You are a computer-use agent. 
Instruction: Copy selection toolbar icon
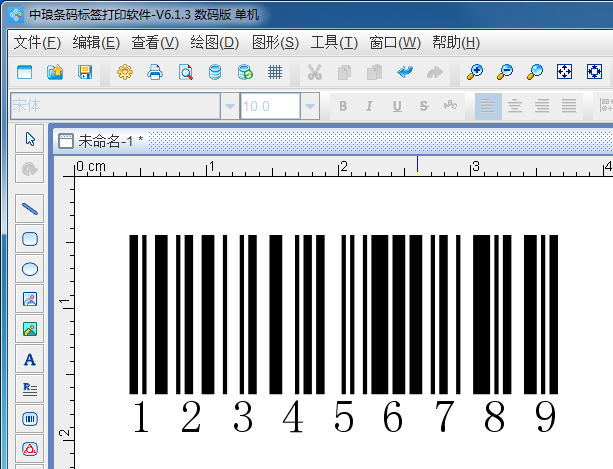point(344,72)
